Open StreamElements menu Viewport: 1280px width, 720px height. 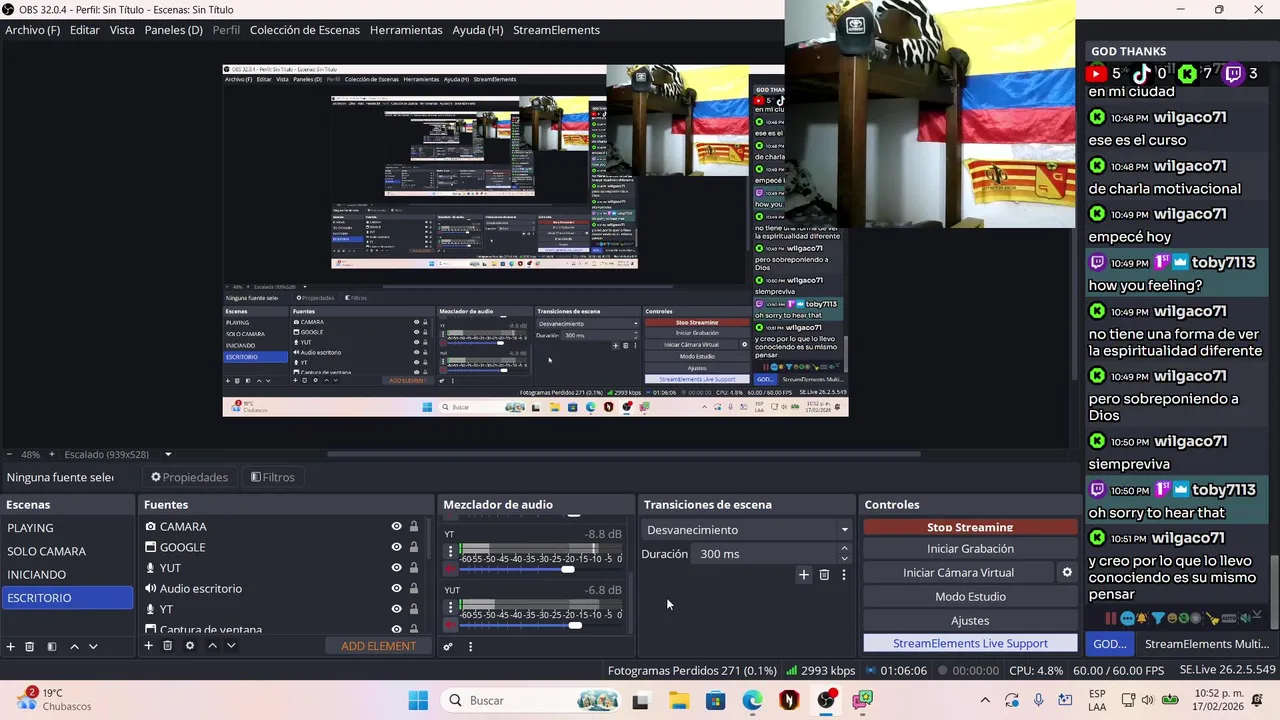pos(556,30)
